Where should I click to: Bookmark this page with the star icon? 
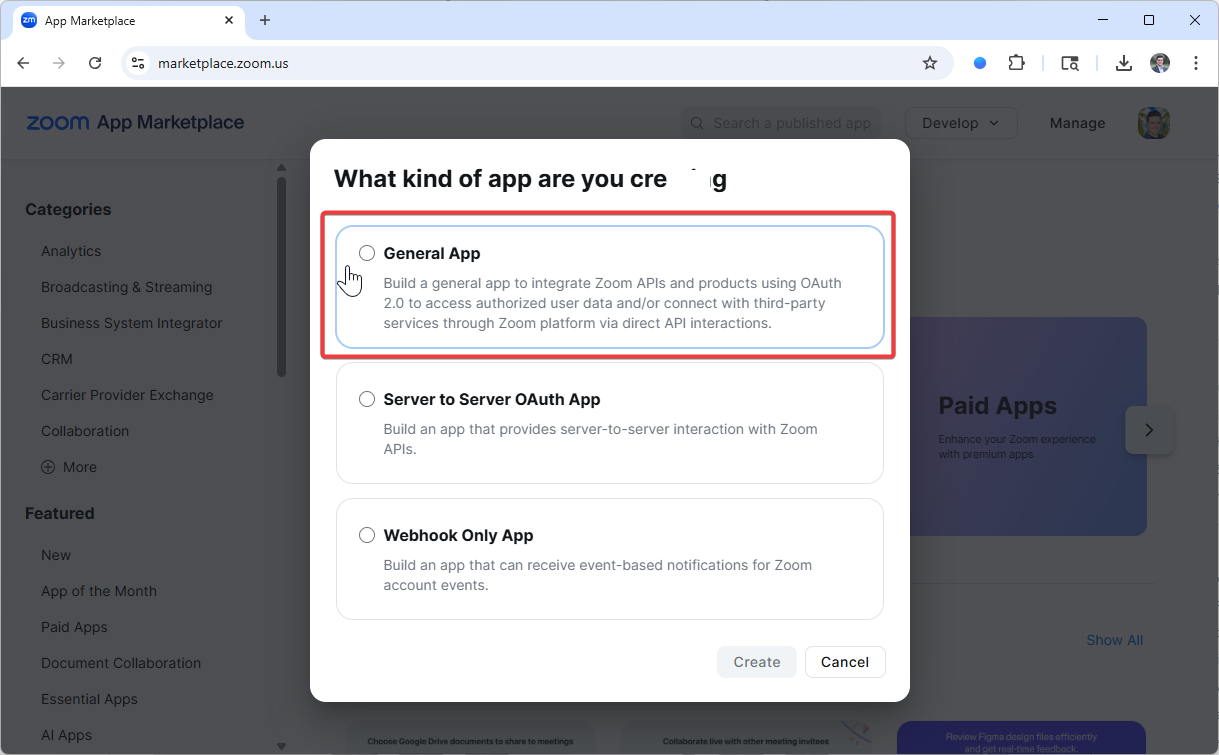click(x=930, y=63)
